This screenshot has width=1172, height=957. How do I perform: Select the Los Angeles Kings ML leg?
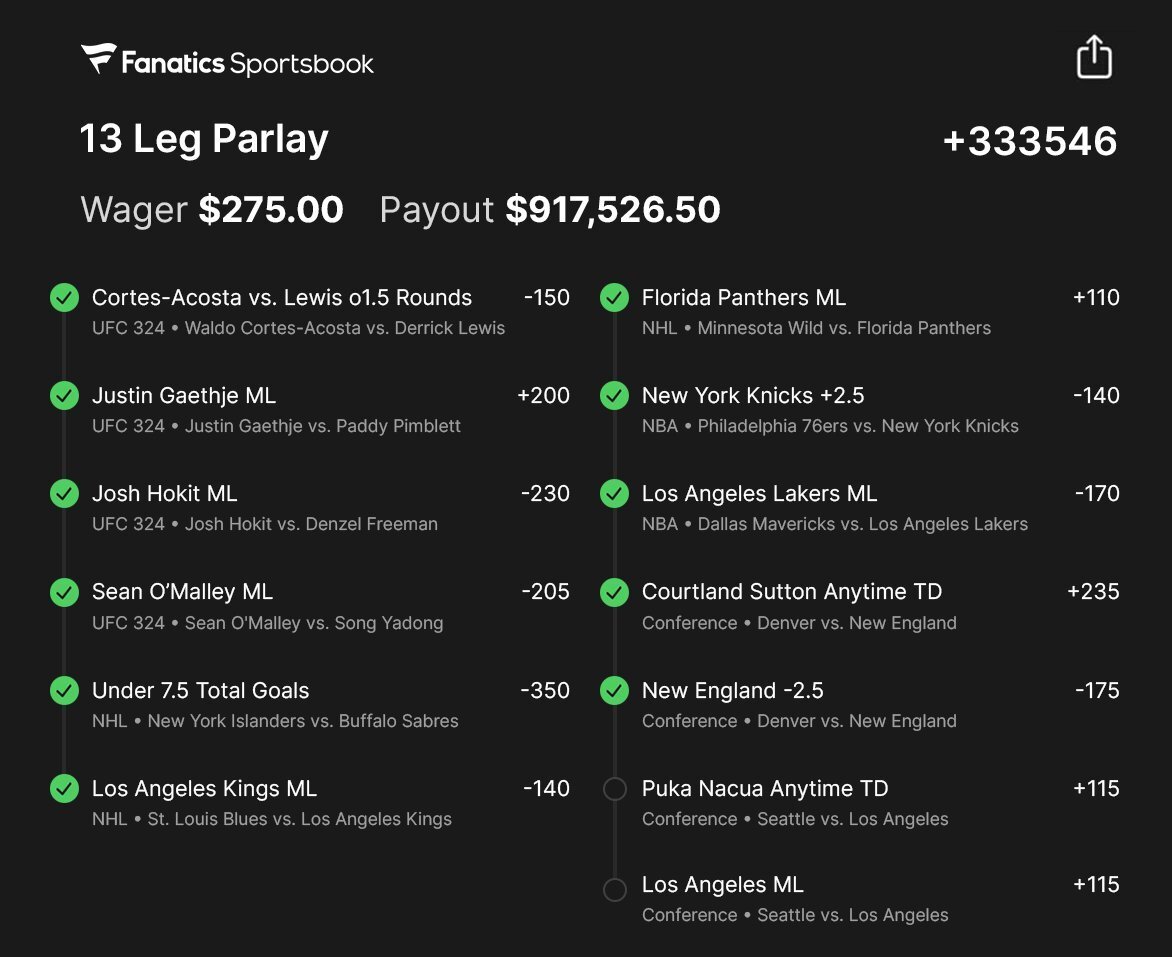pos(204,789)
